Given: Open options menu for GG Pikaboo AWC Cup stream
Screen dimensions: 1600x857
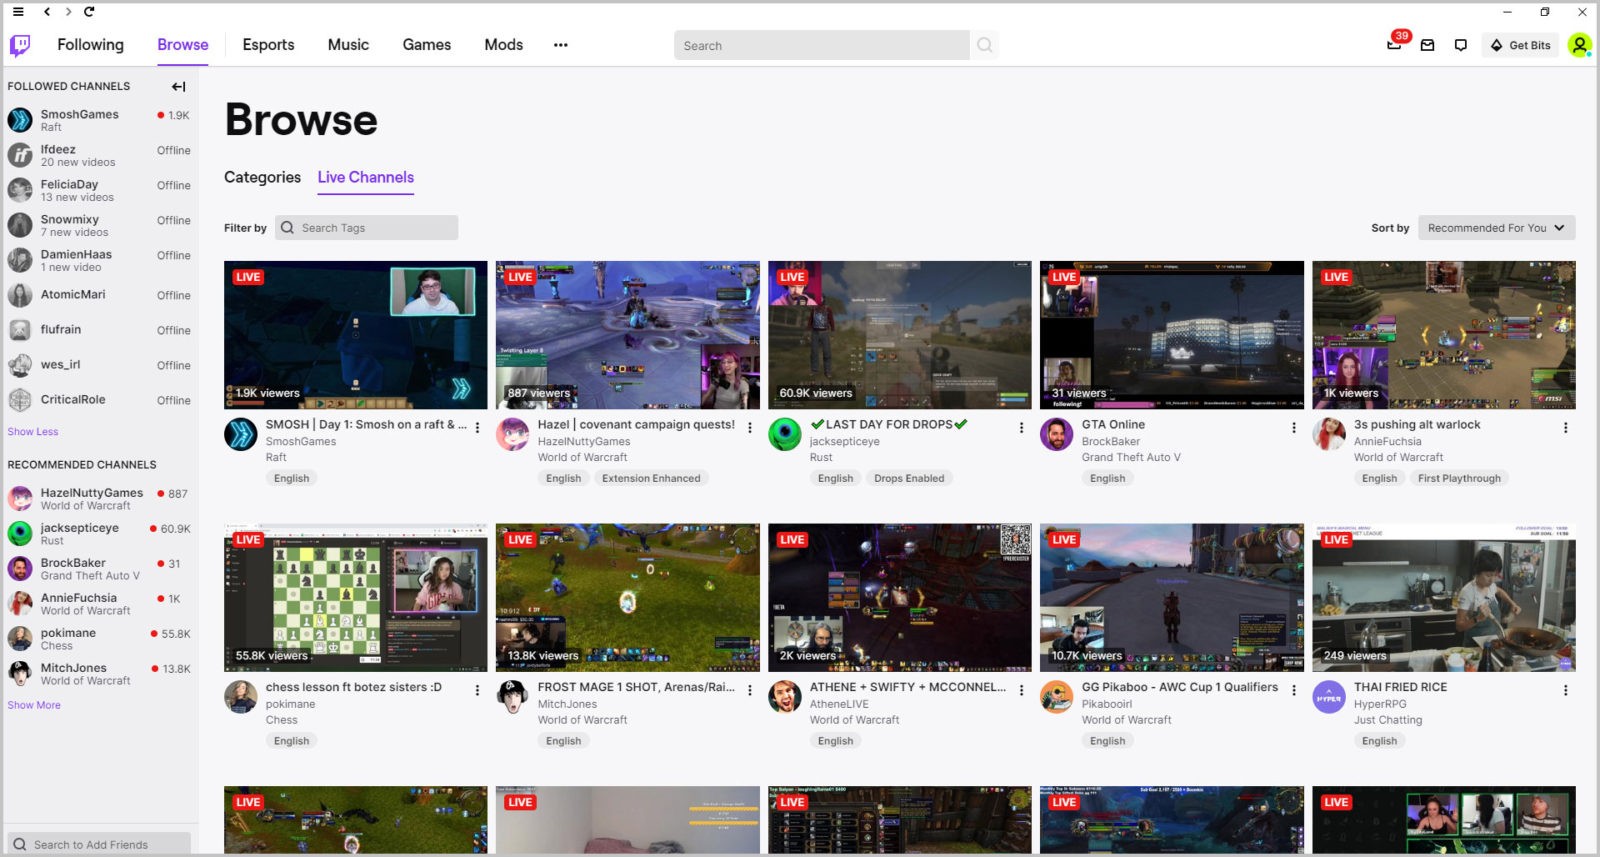Looking at the screenshot, I should click(1293, 691).
